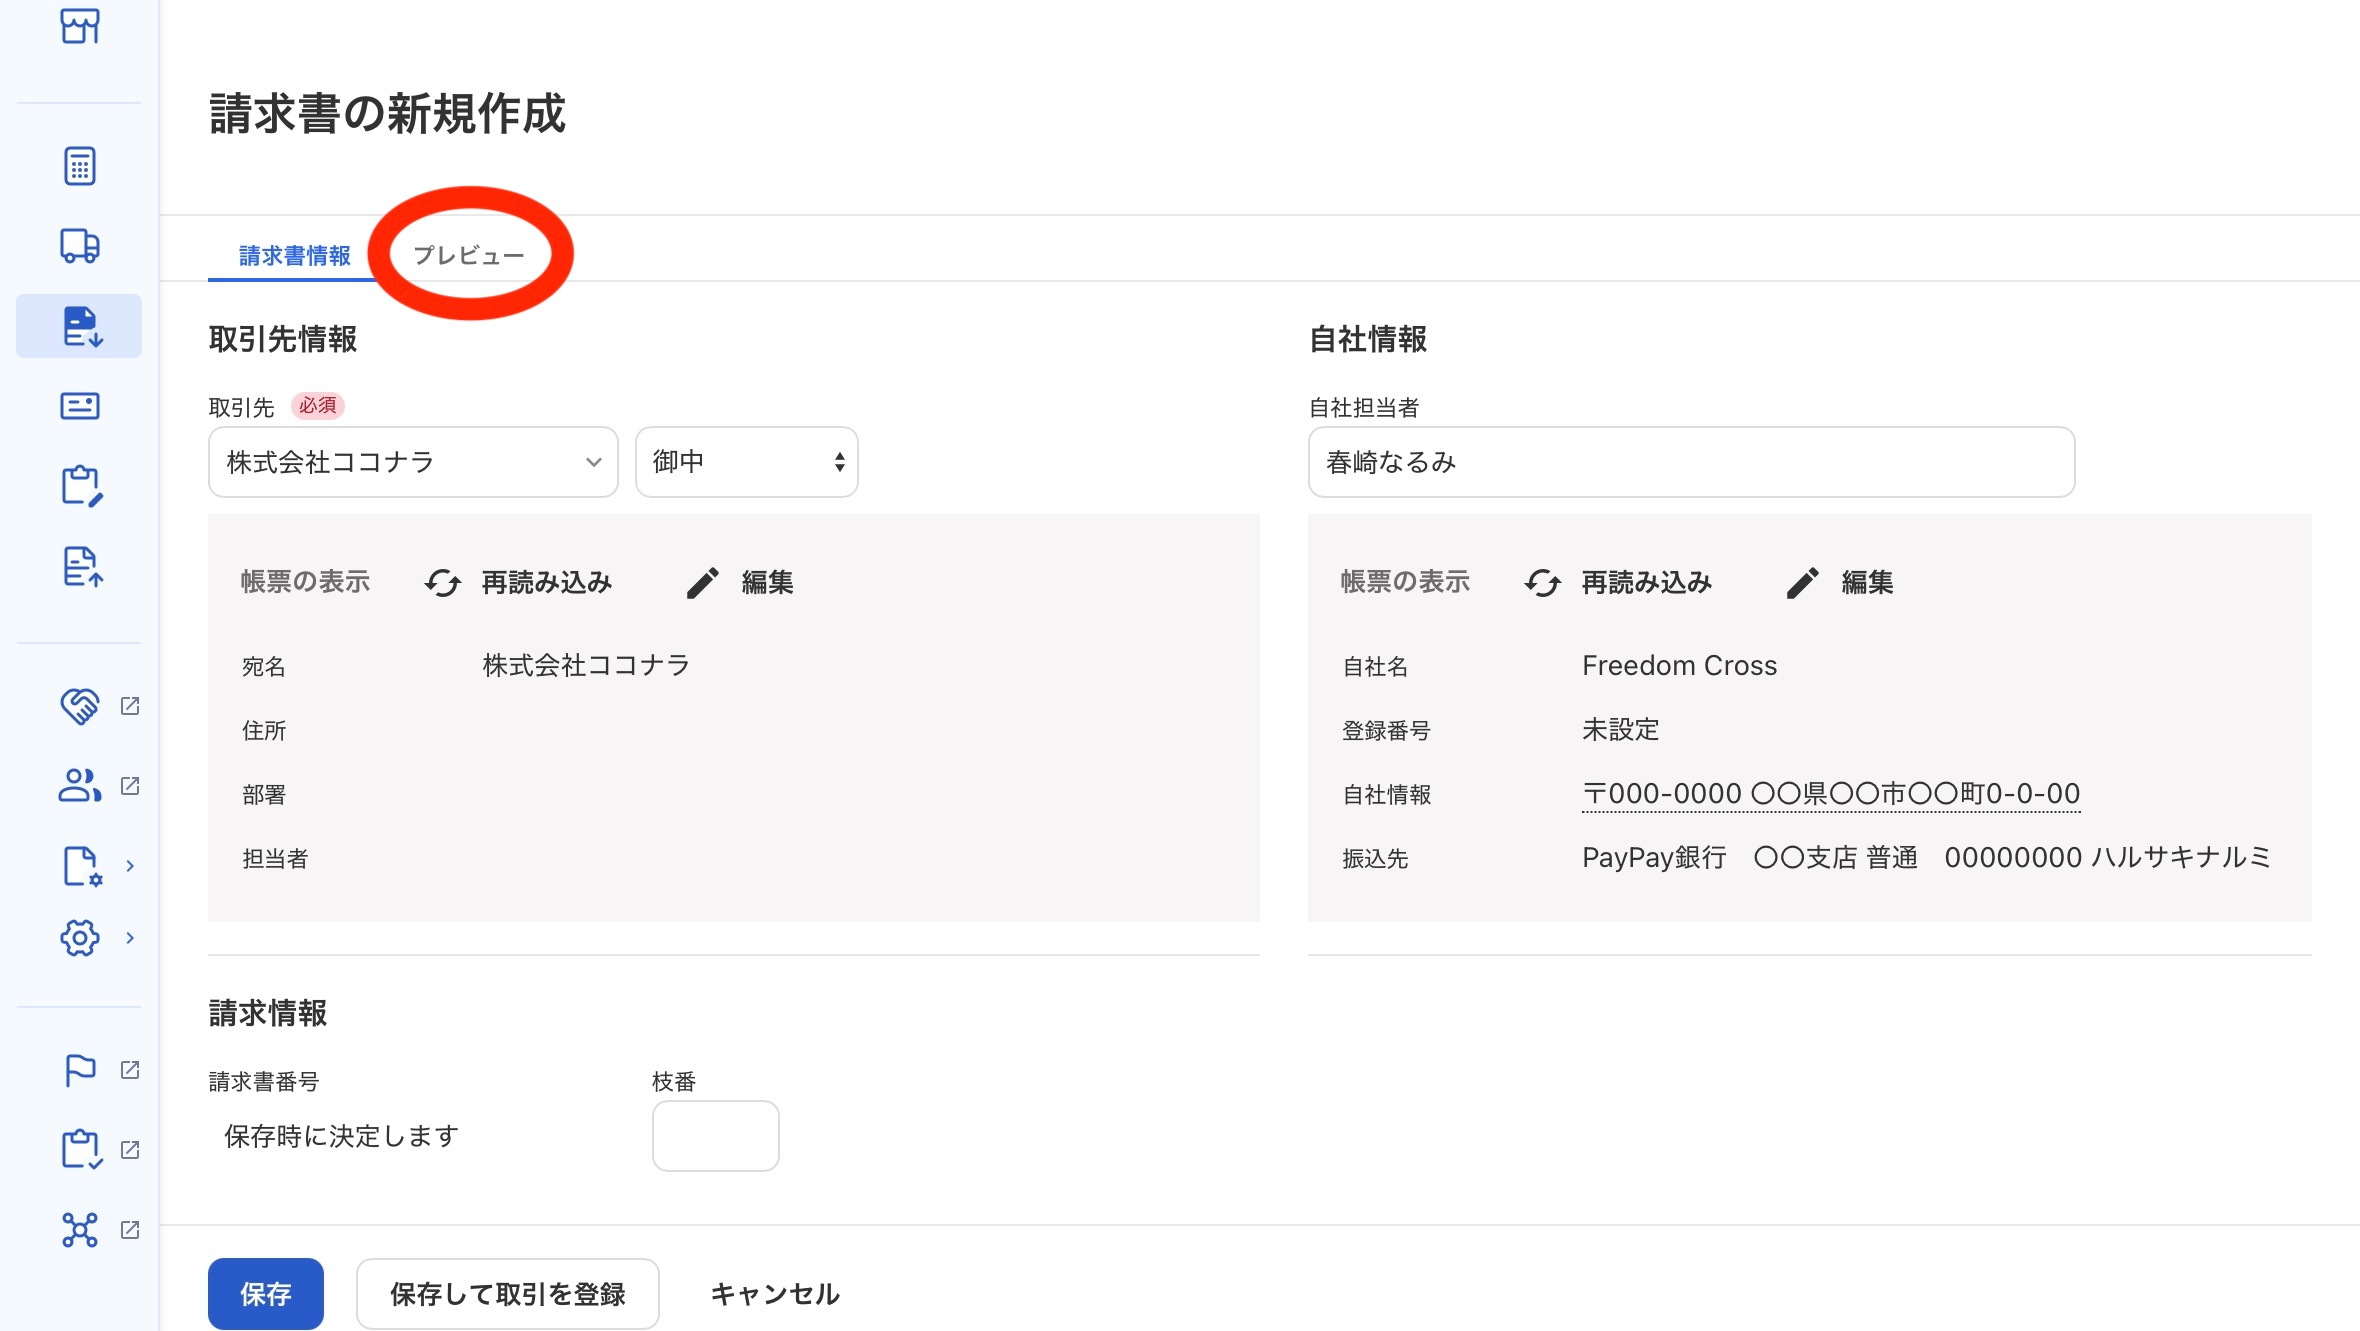Click 保存して取引を登録 button

[507, 1294]
